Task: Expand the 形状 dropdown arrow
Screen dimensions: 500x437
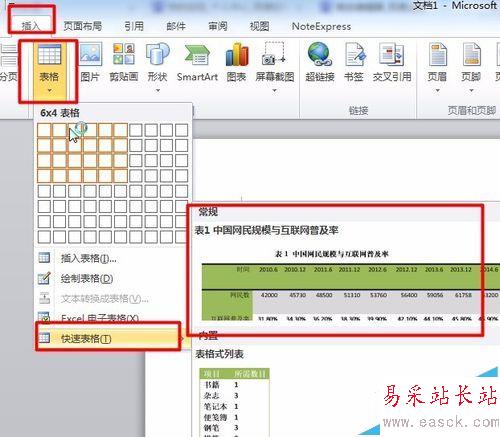Action: point(158,90)
